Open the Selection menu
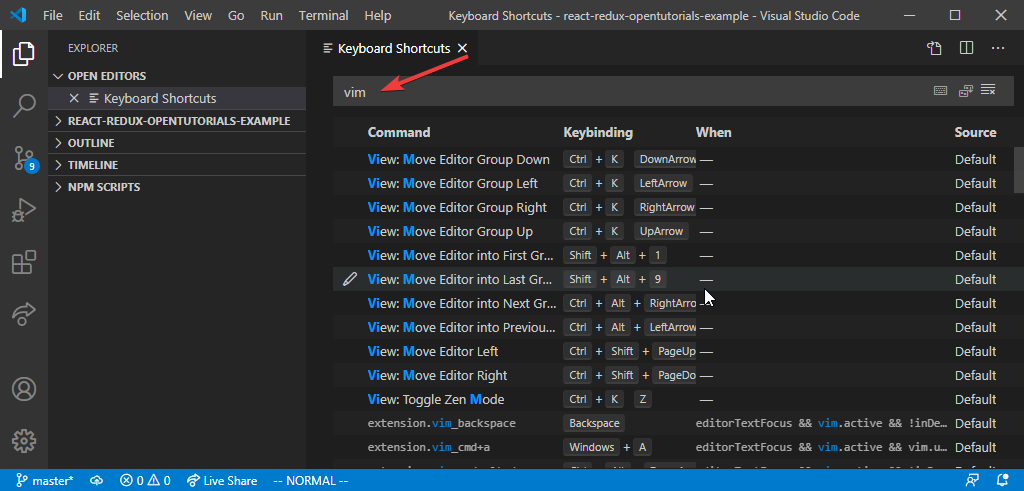This screenshot has width=1024, height=491. pos(142,15)
